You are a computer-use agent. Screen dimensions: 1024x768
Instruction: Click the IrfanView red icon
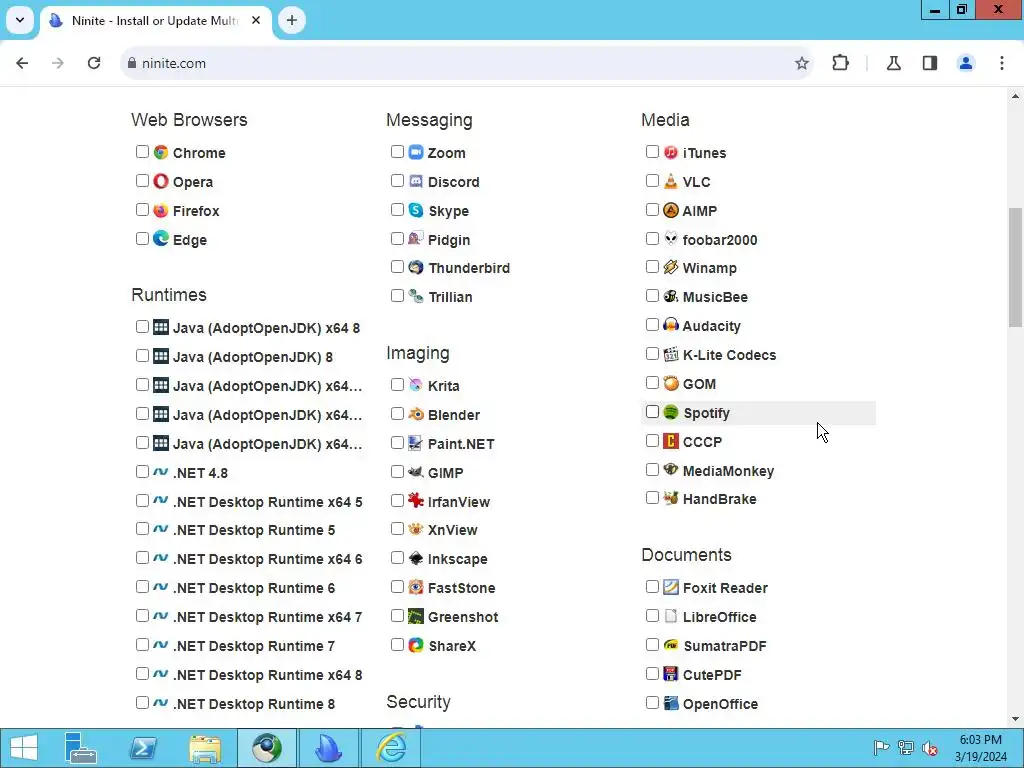pos(416,501)
